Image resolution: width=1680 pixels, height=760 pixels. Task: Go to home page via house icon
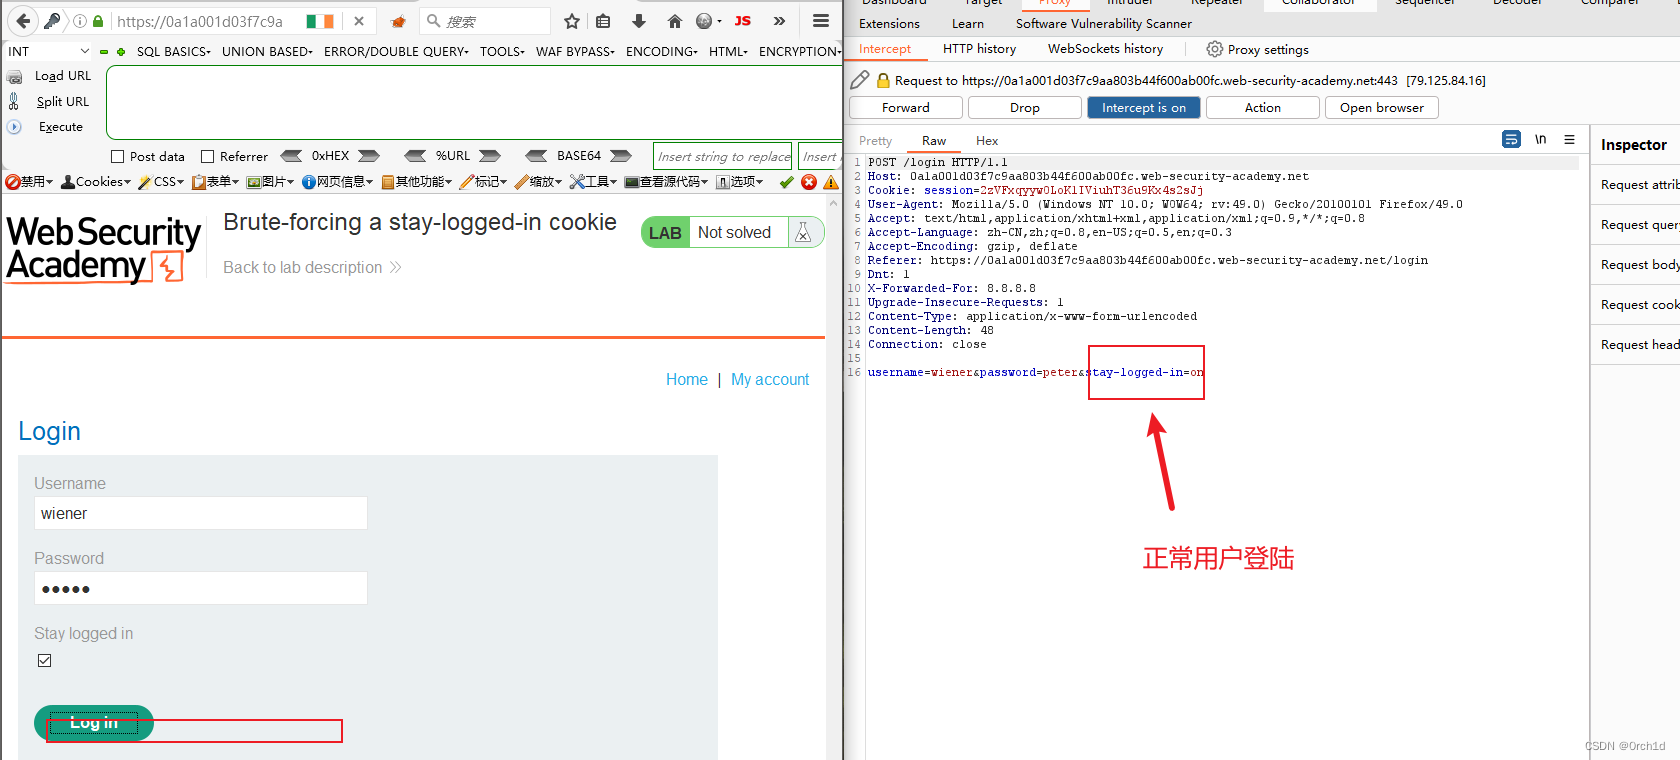coord(675,21)
